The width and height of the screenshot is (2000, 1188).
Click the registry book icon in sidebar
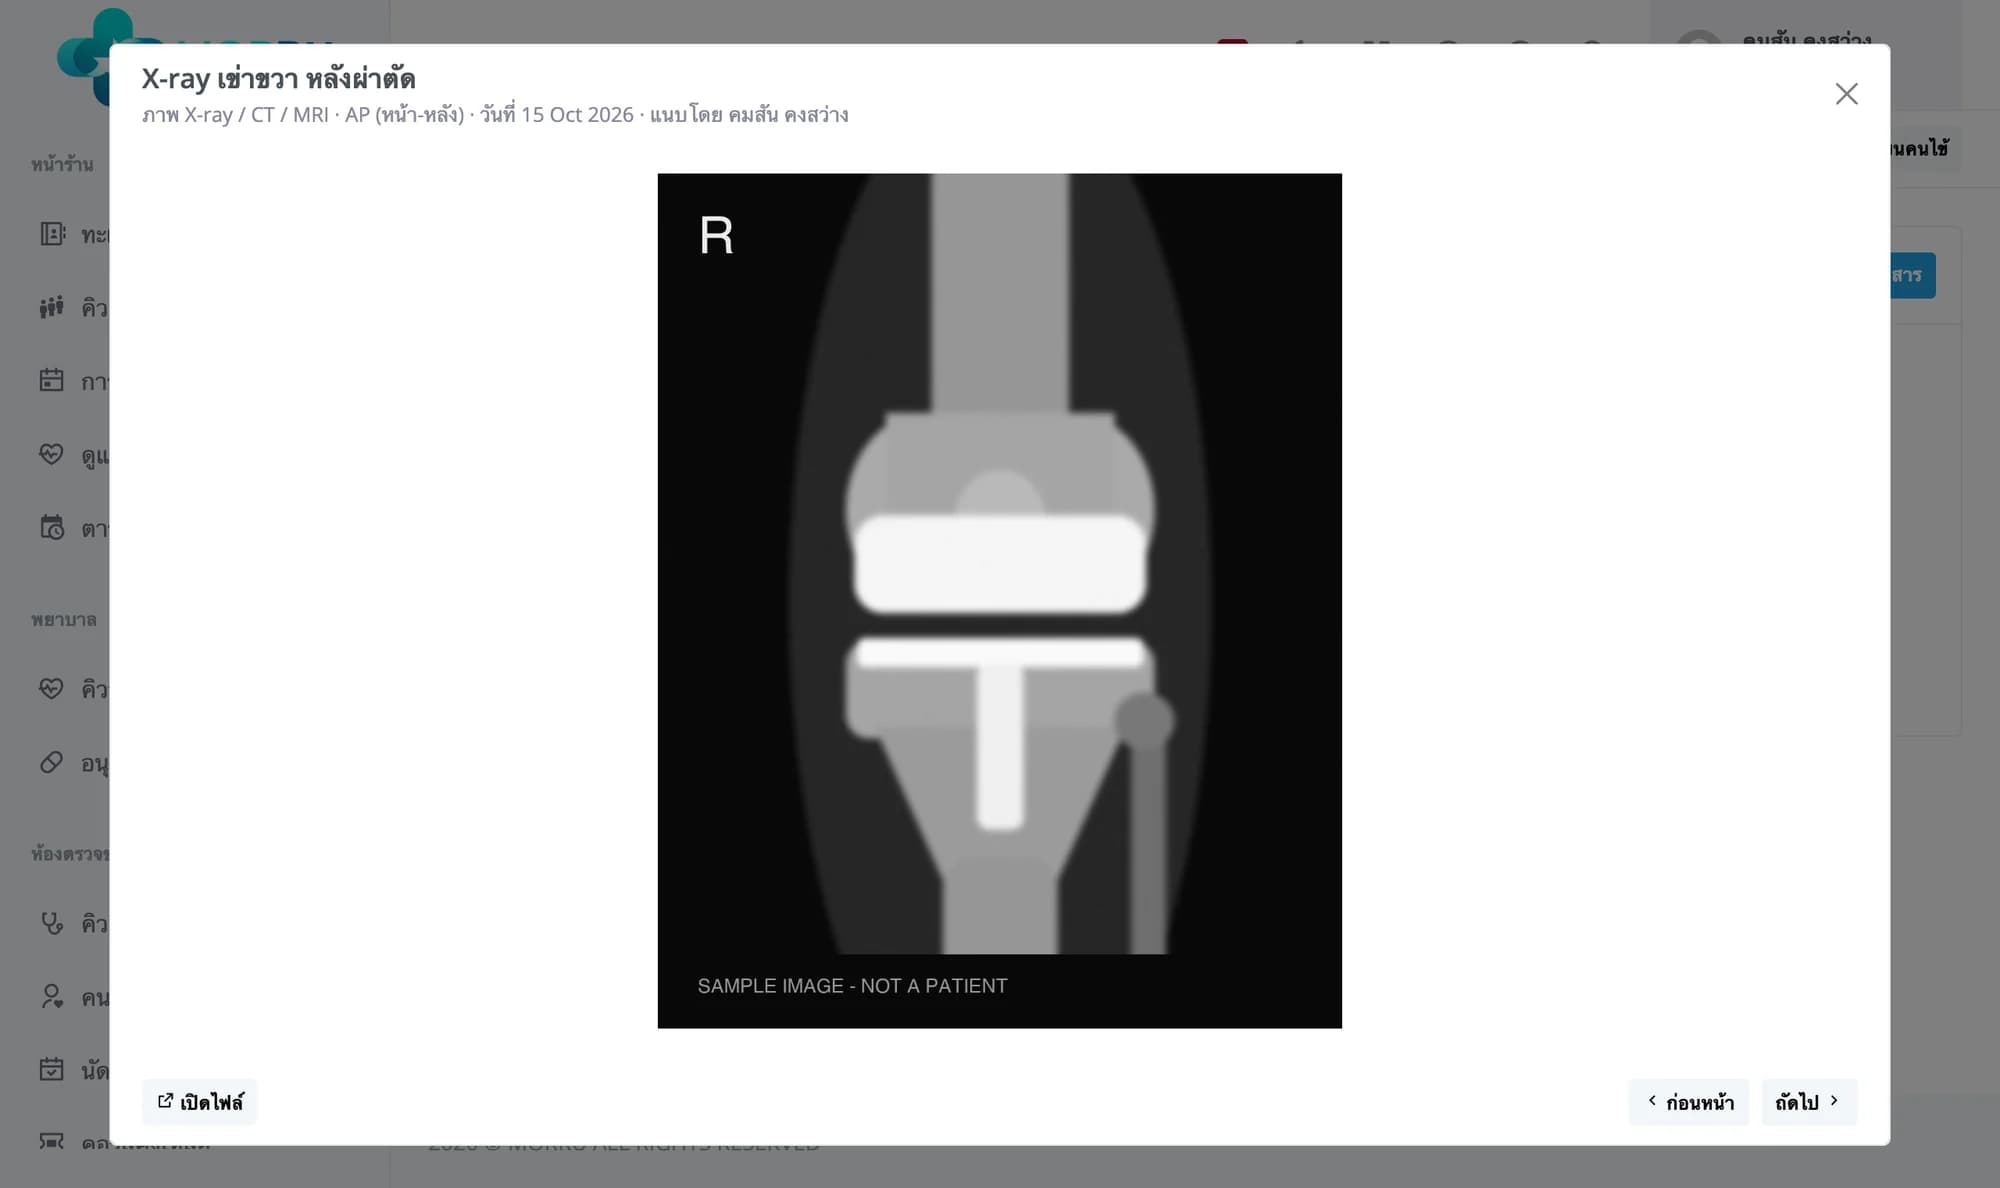[x=52, y=234]
